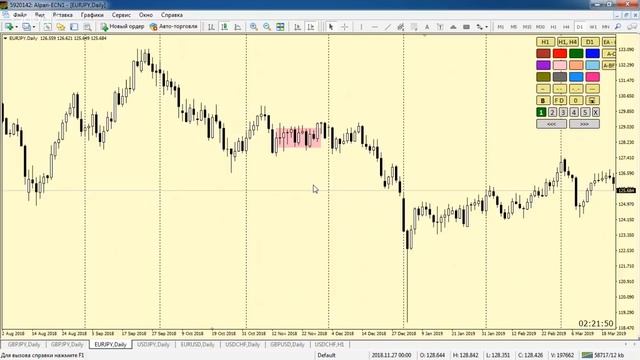Pick the olive color swatch
The image size is (640, 360).
[543, 77]
